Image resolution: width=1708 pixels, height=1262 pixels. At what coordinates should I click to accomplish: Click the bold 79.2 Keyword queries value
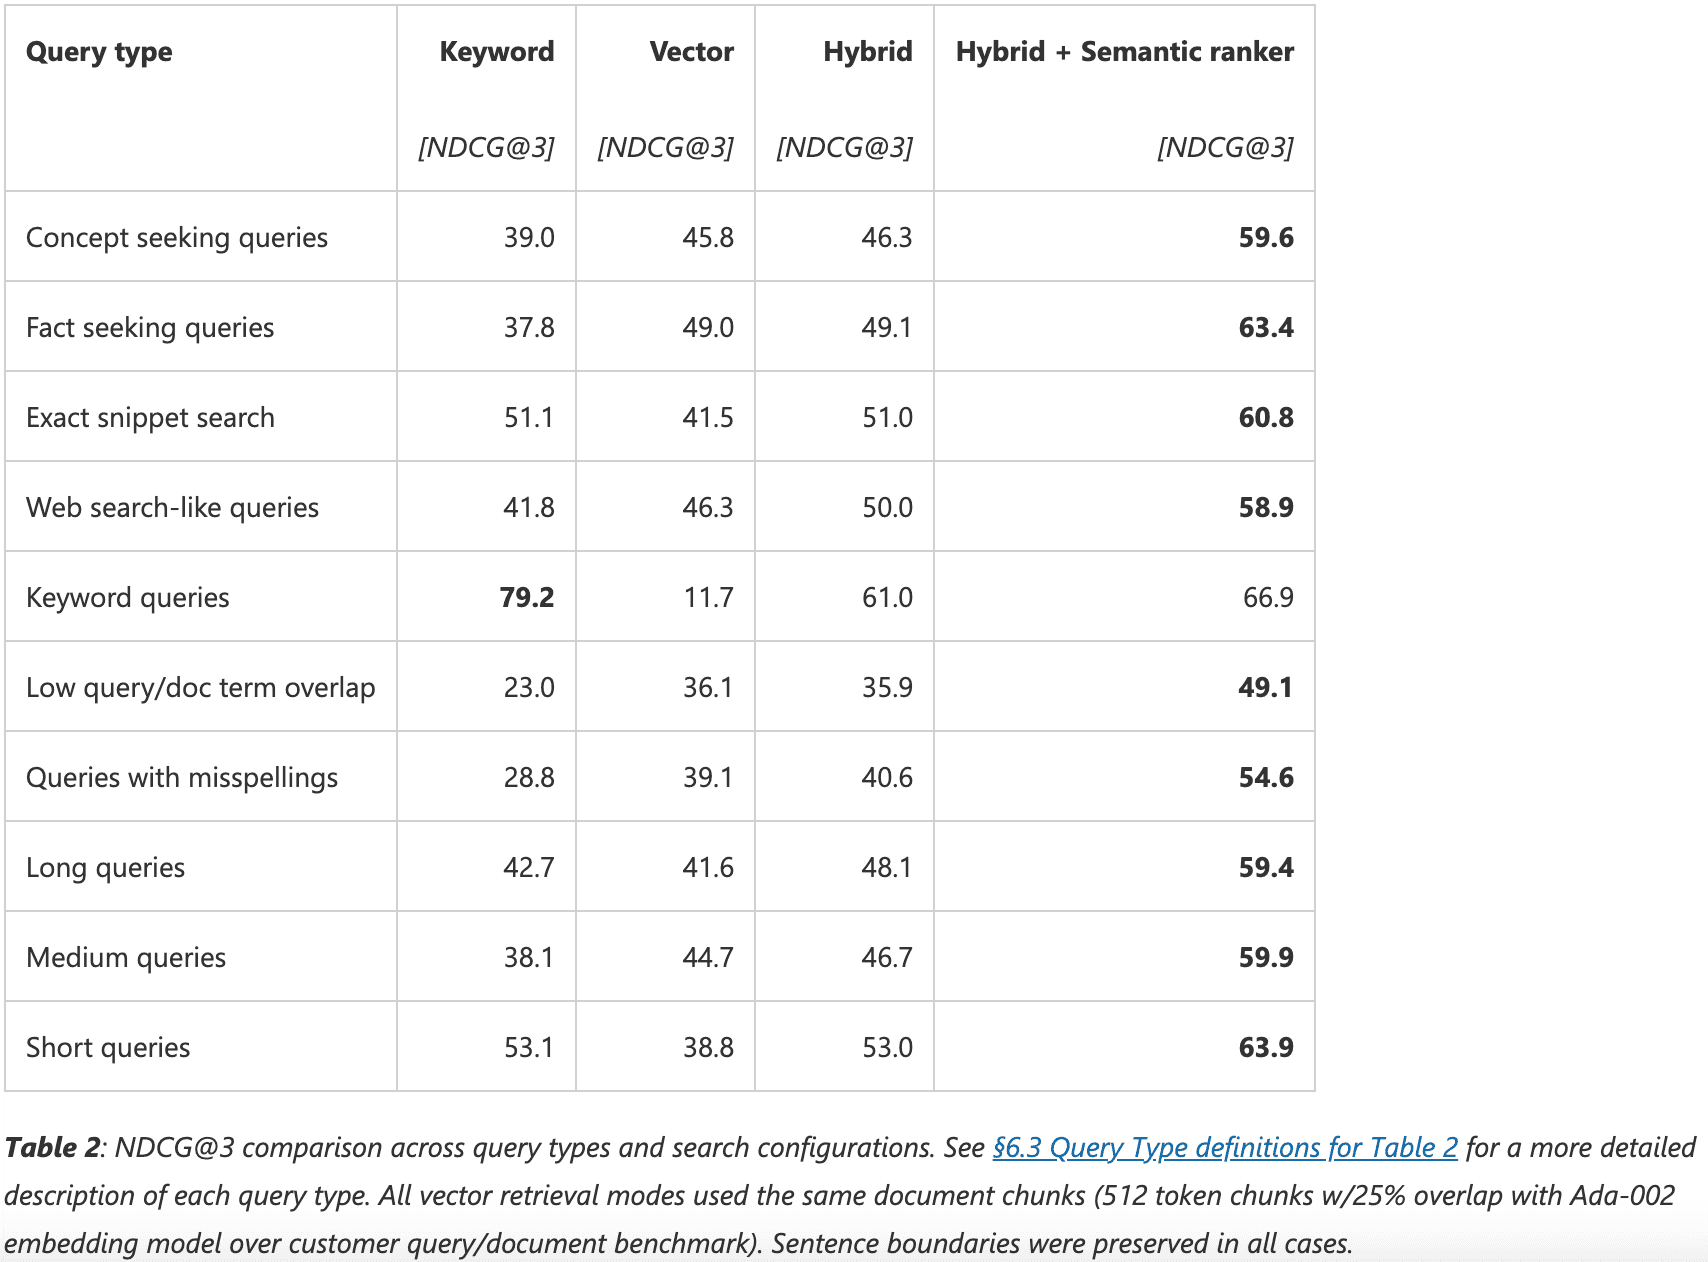tap(527, 598)
